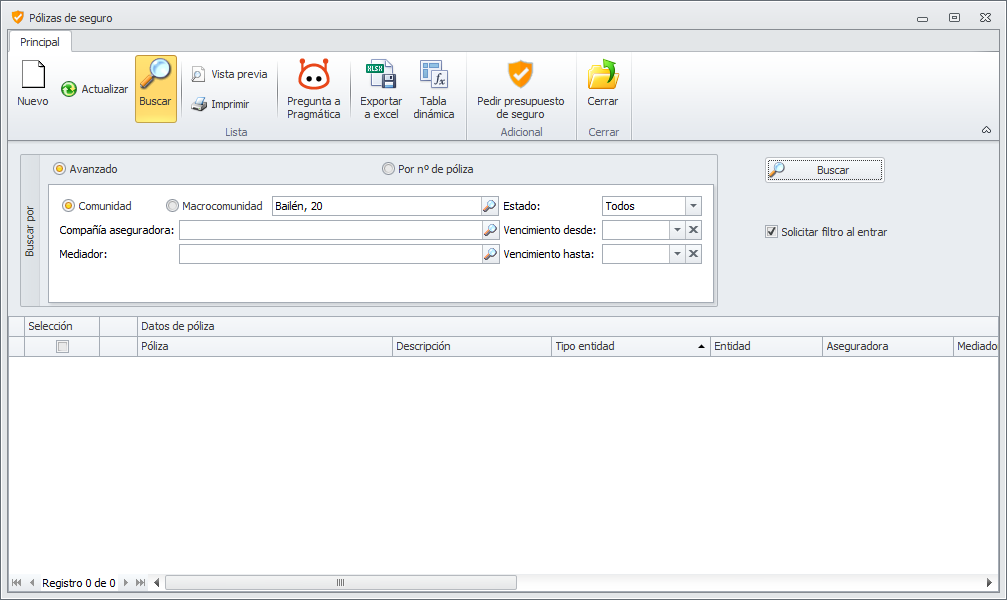Collapse the ribbon with the chevron arrow
Screen dimensions: 1007x600
[986, 130]
